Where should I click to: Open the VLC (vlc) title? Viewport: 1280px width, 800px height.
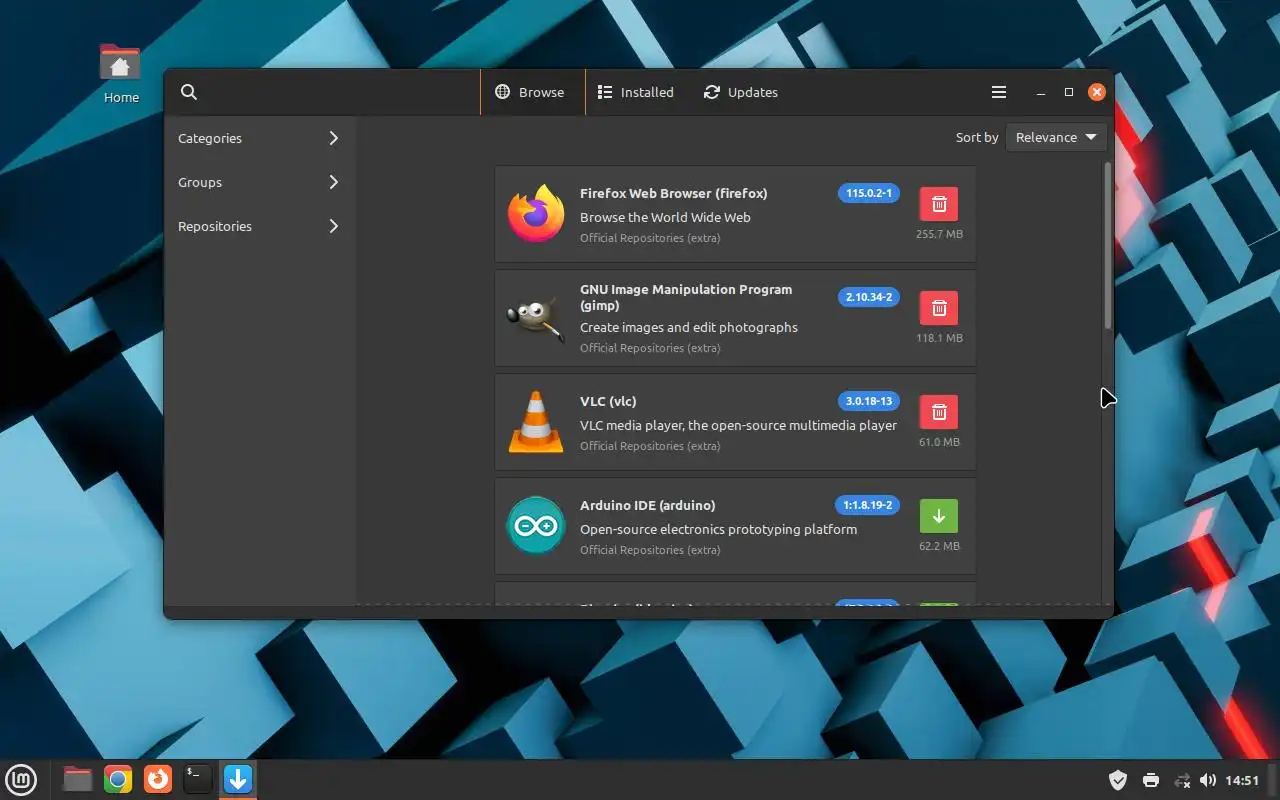pos(608,401)
